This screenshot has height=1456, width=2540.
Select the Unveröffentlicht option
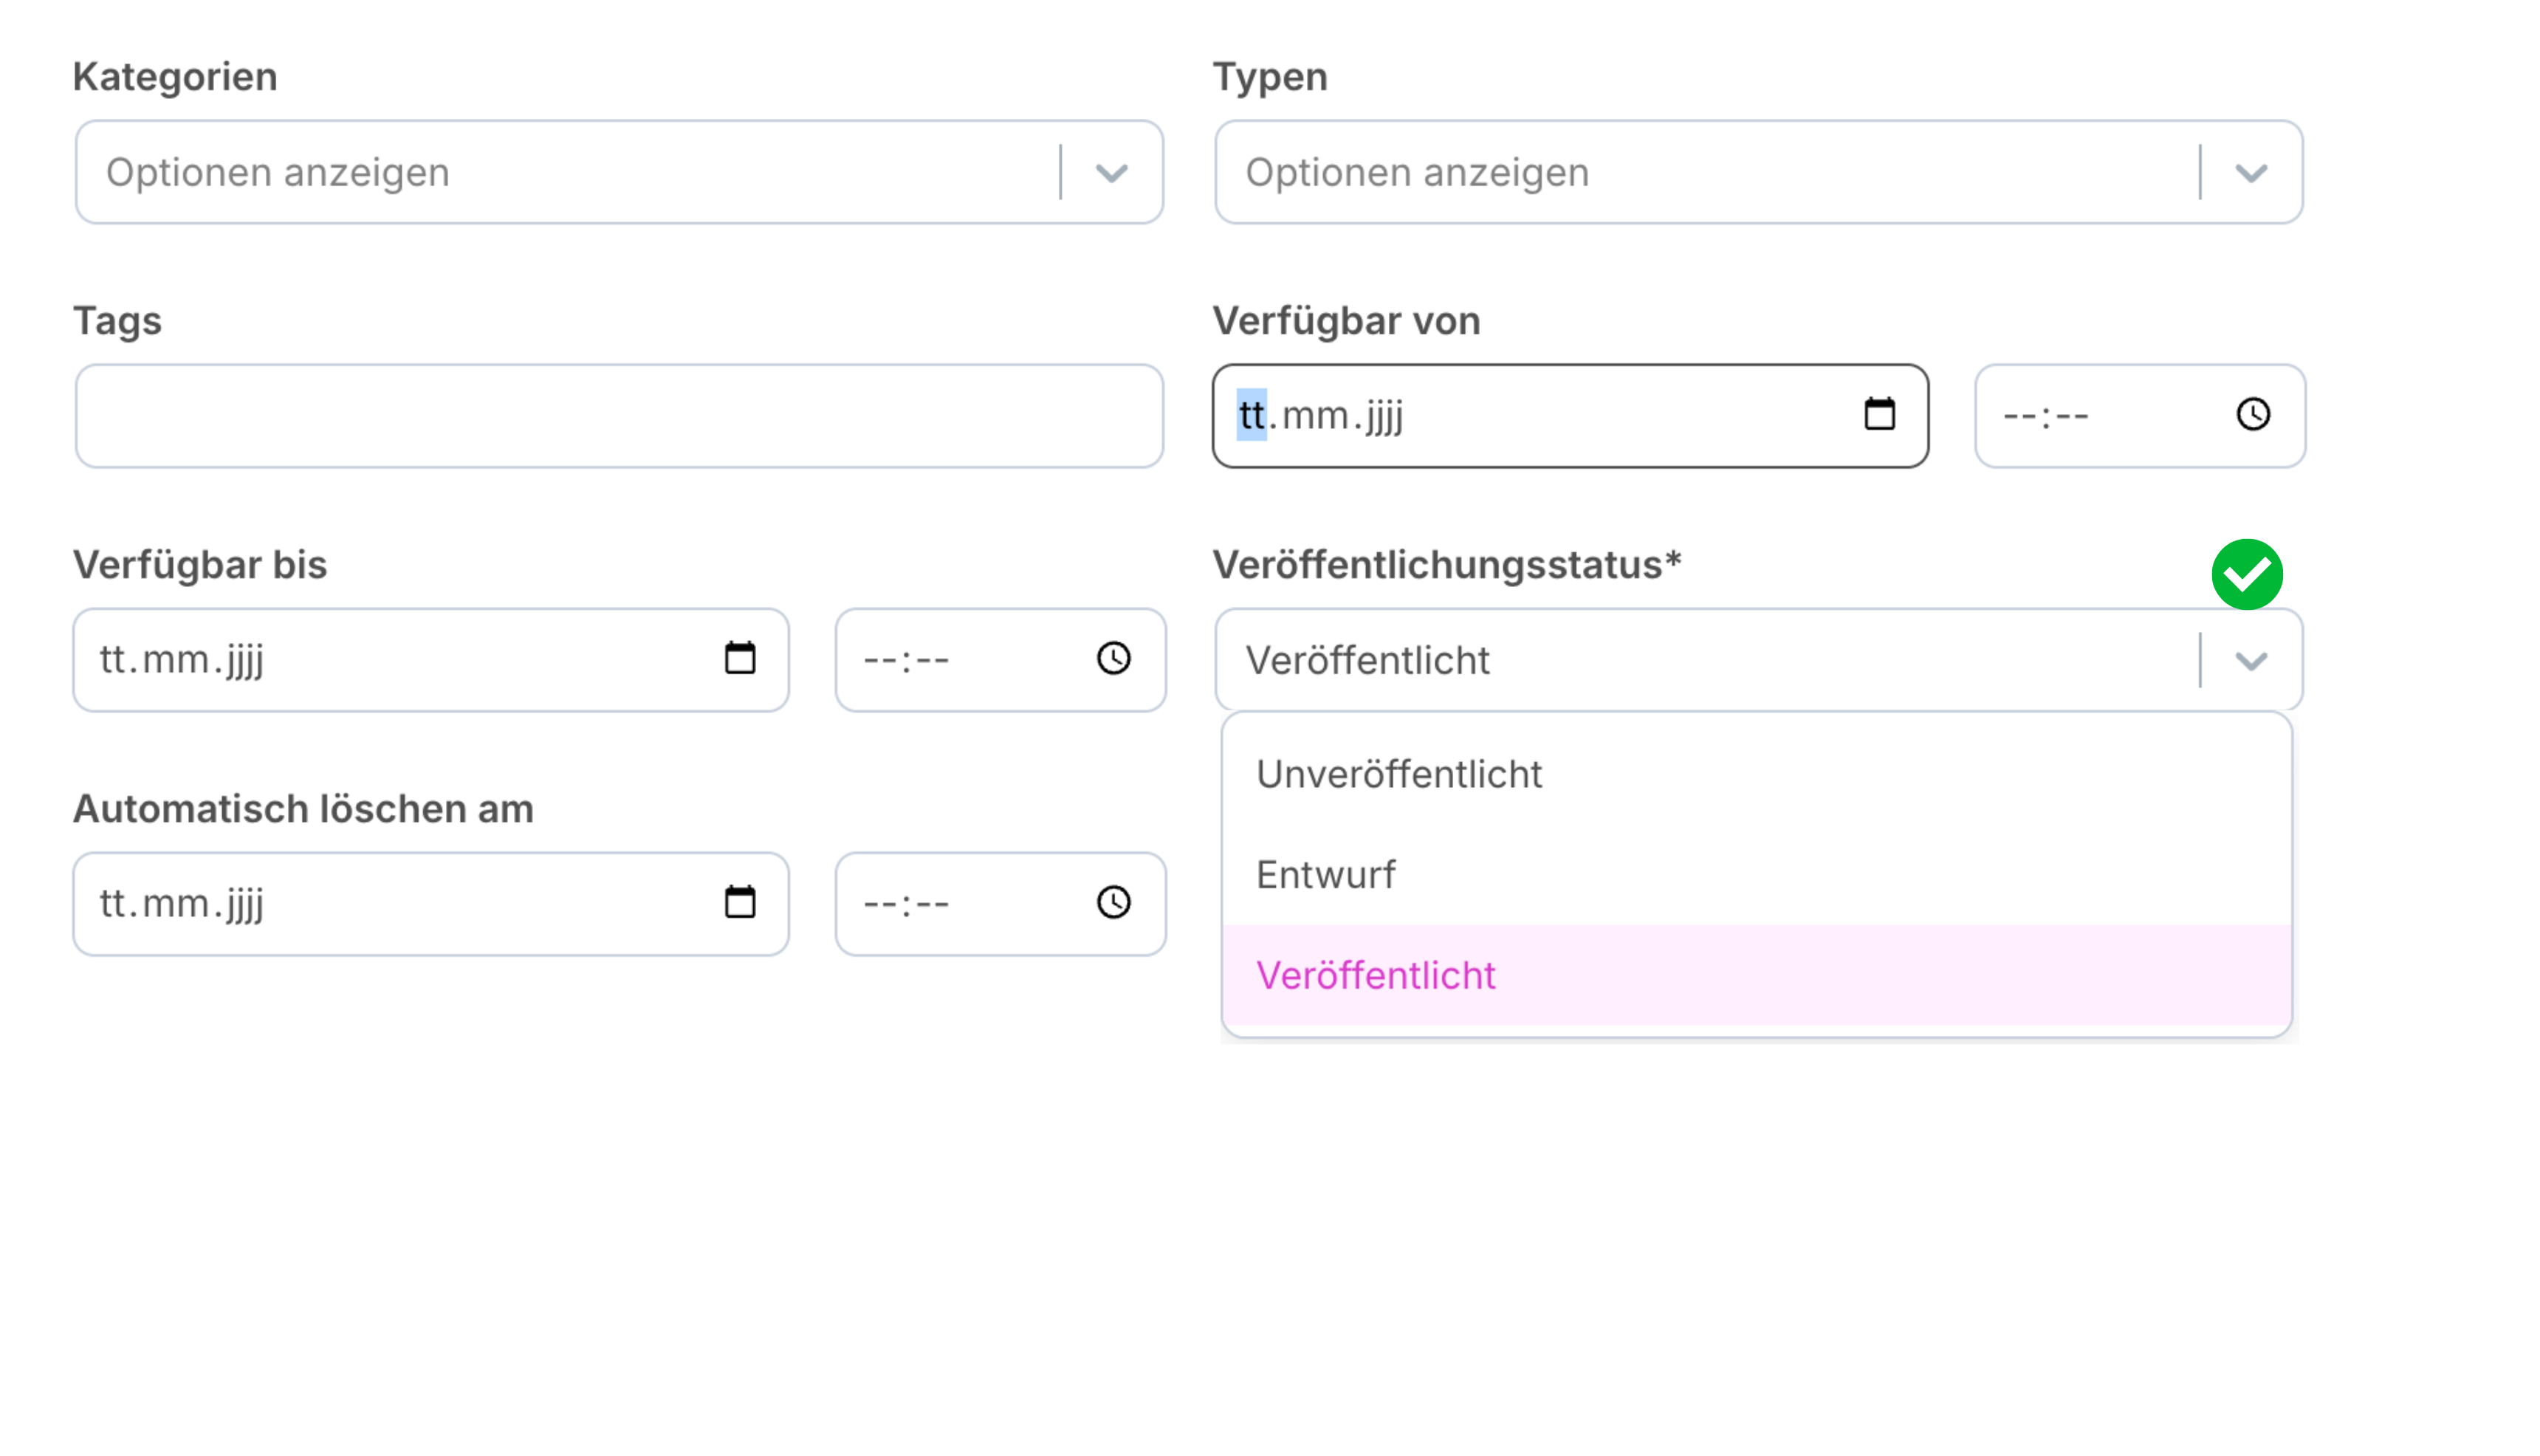[1398, 774]
